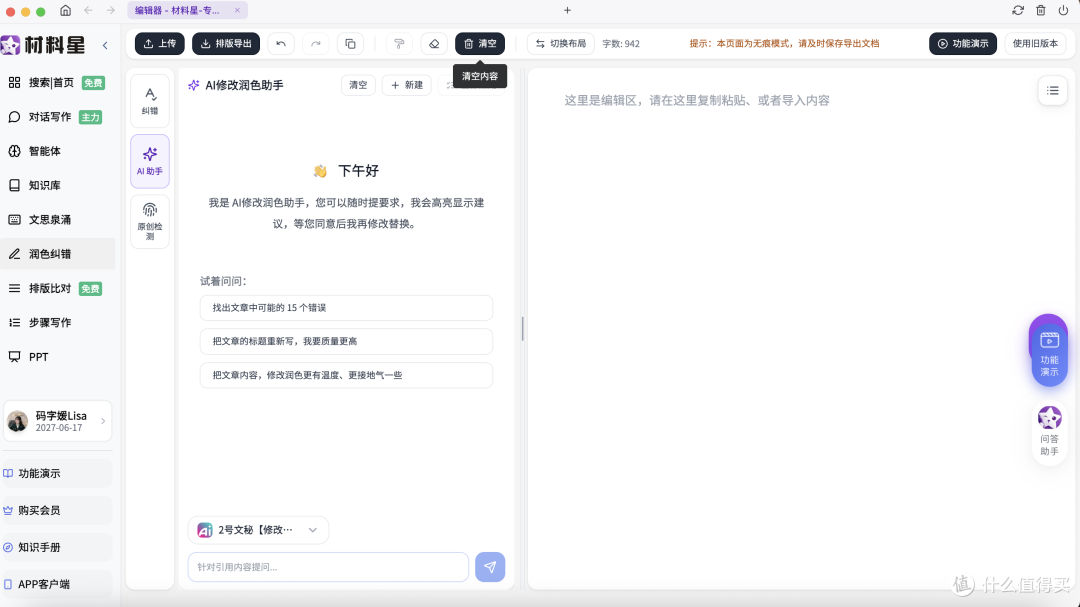Click the redo arrow icon
1080x607 pixels.
point(315,43)
